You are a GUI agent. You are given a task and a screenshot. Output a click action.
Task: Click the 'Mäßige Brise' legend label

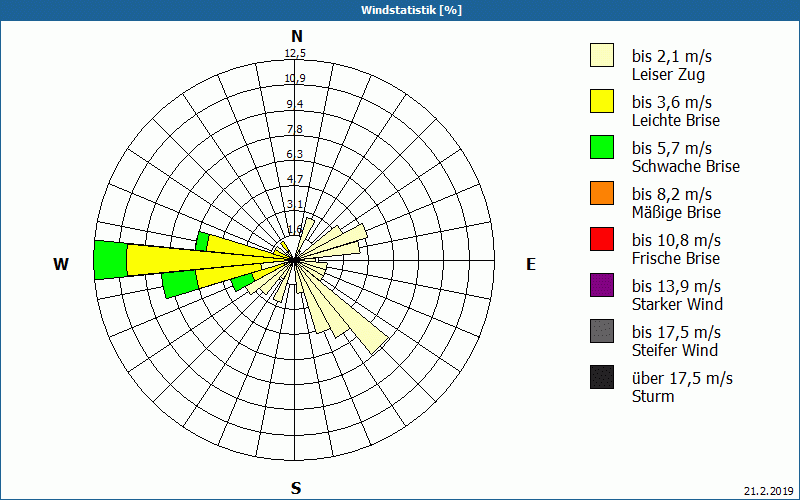[677, 212]
